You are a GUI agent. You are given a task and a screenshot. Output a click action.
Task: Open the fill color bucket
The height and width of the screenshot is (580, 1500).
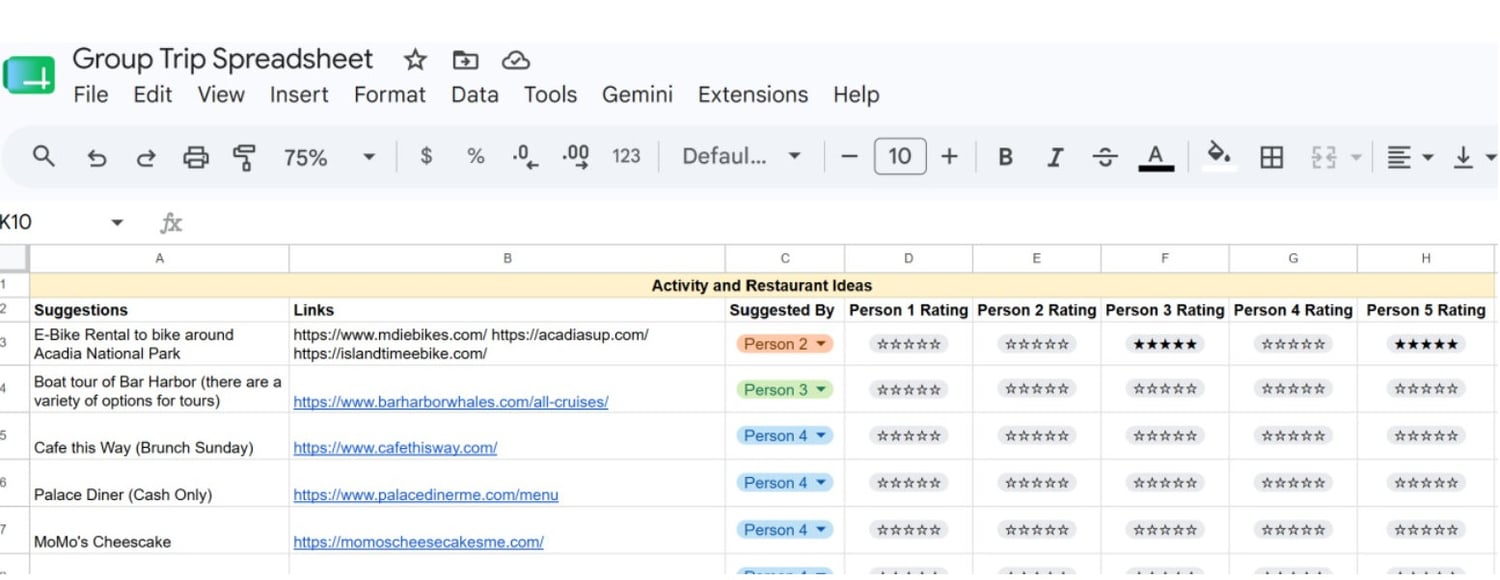[x=1219, y=156]
